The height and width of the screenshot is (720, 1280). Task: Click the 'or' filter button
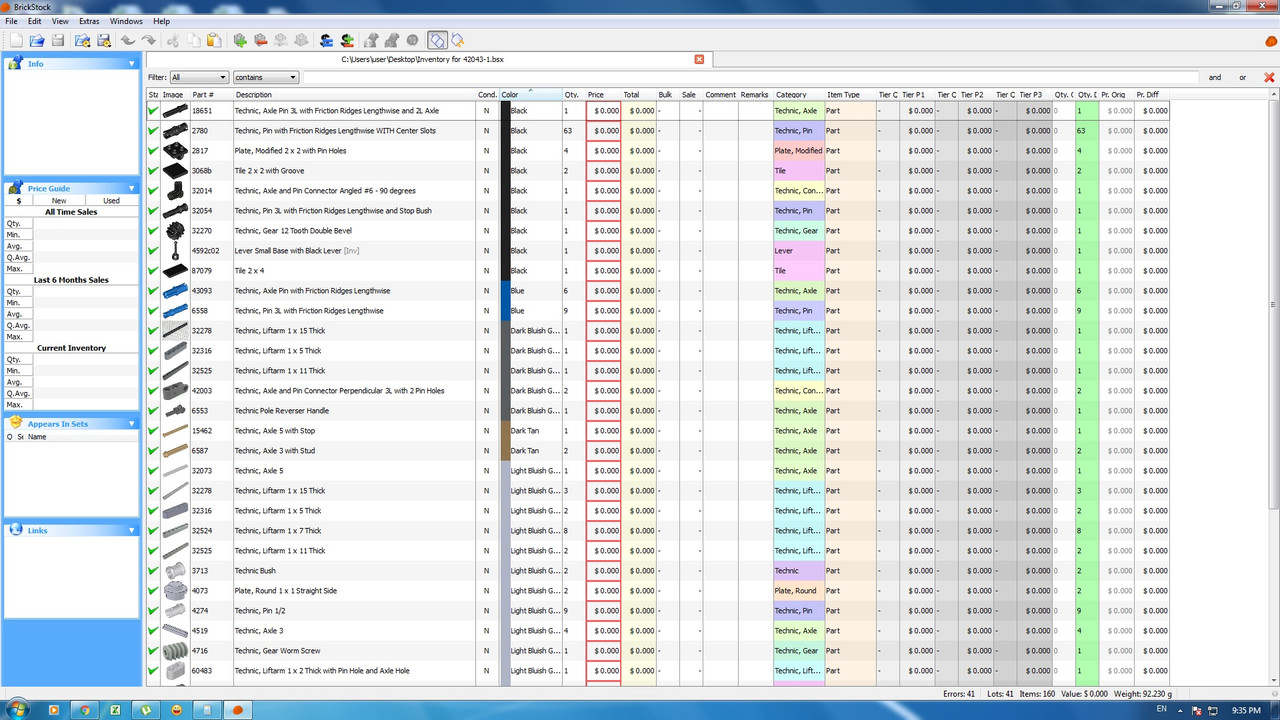(x=1243, y=77)
